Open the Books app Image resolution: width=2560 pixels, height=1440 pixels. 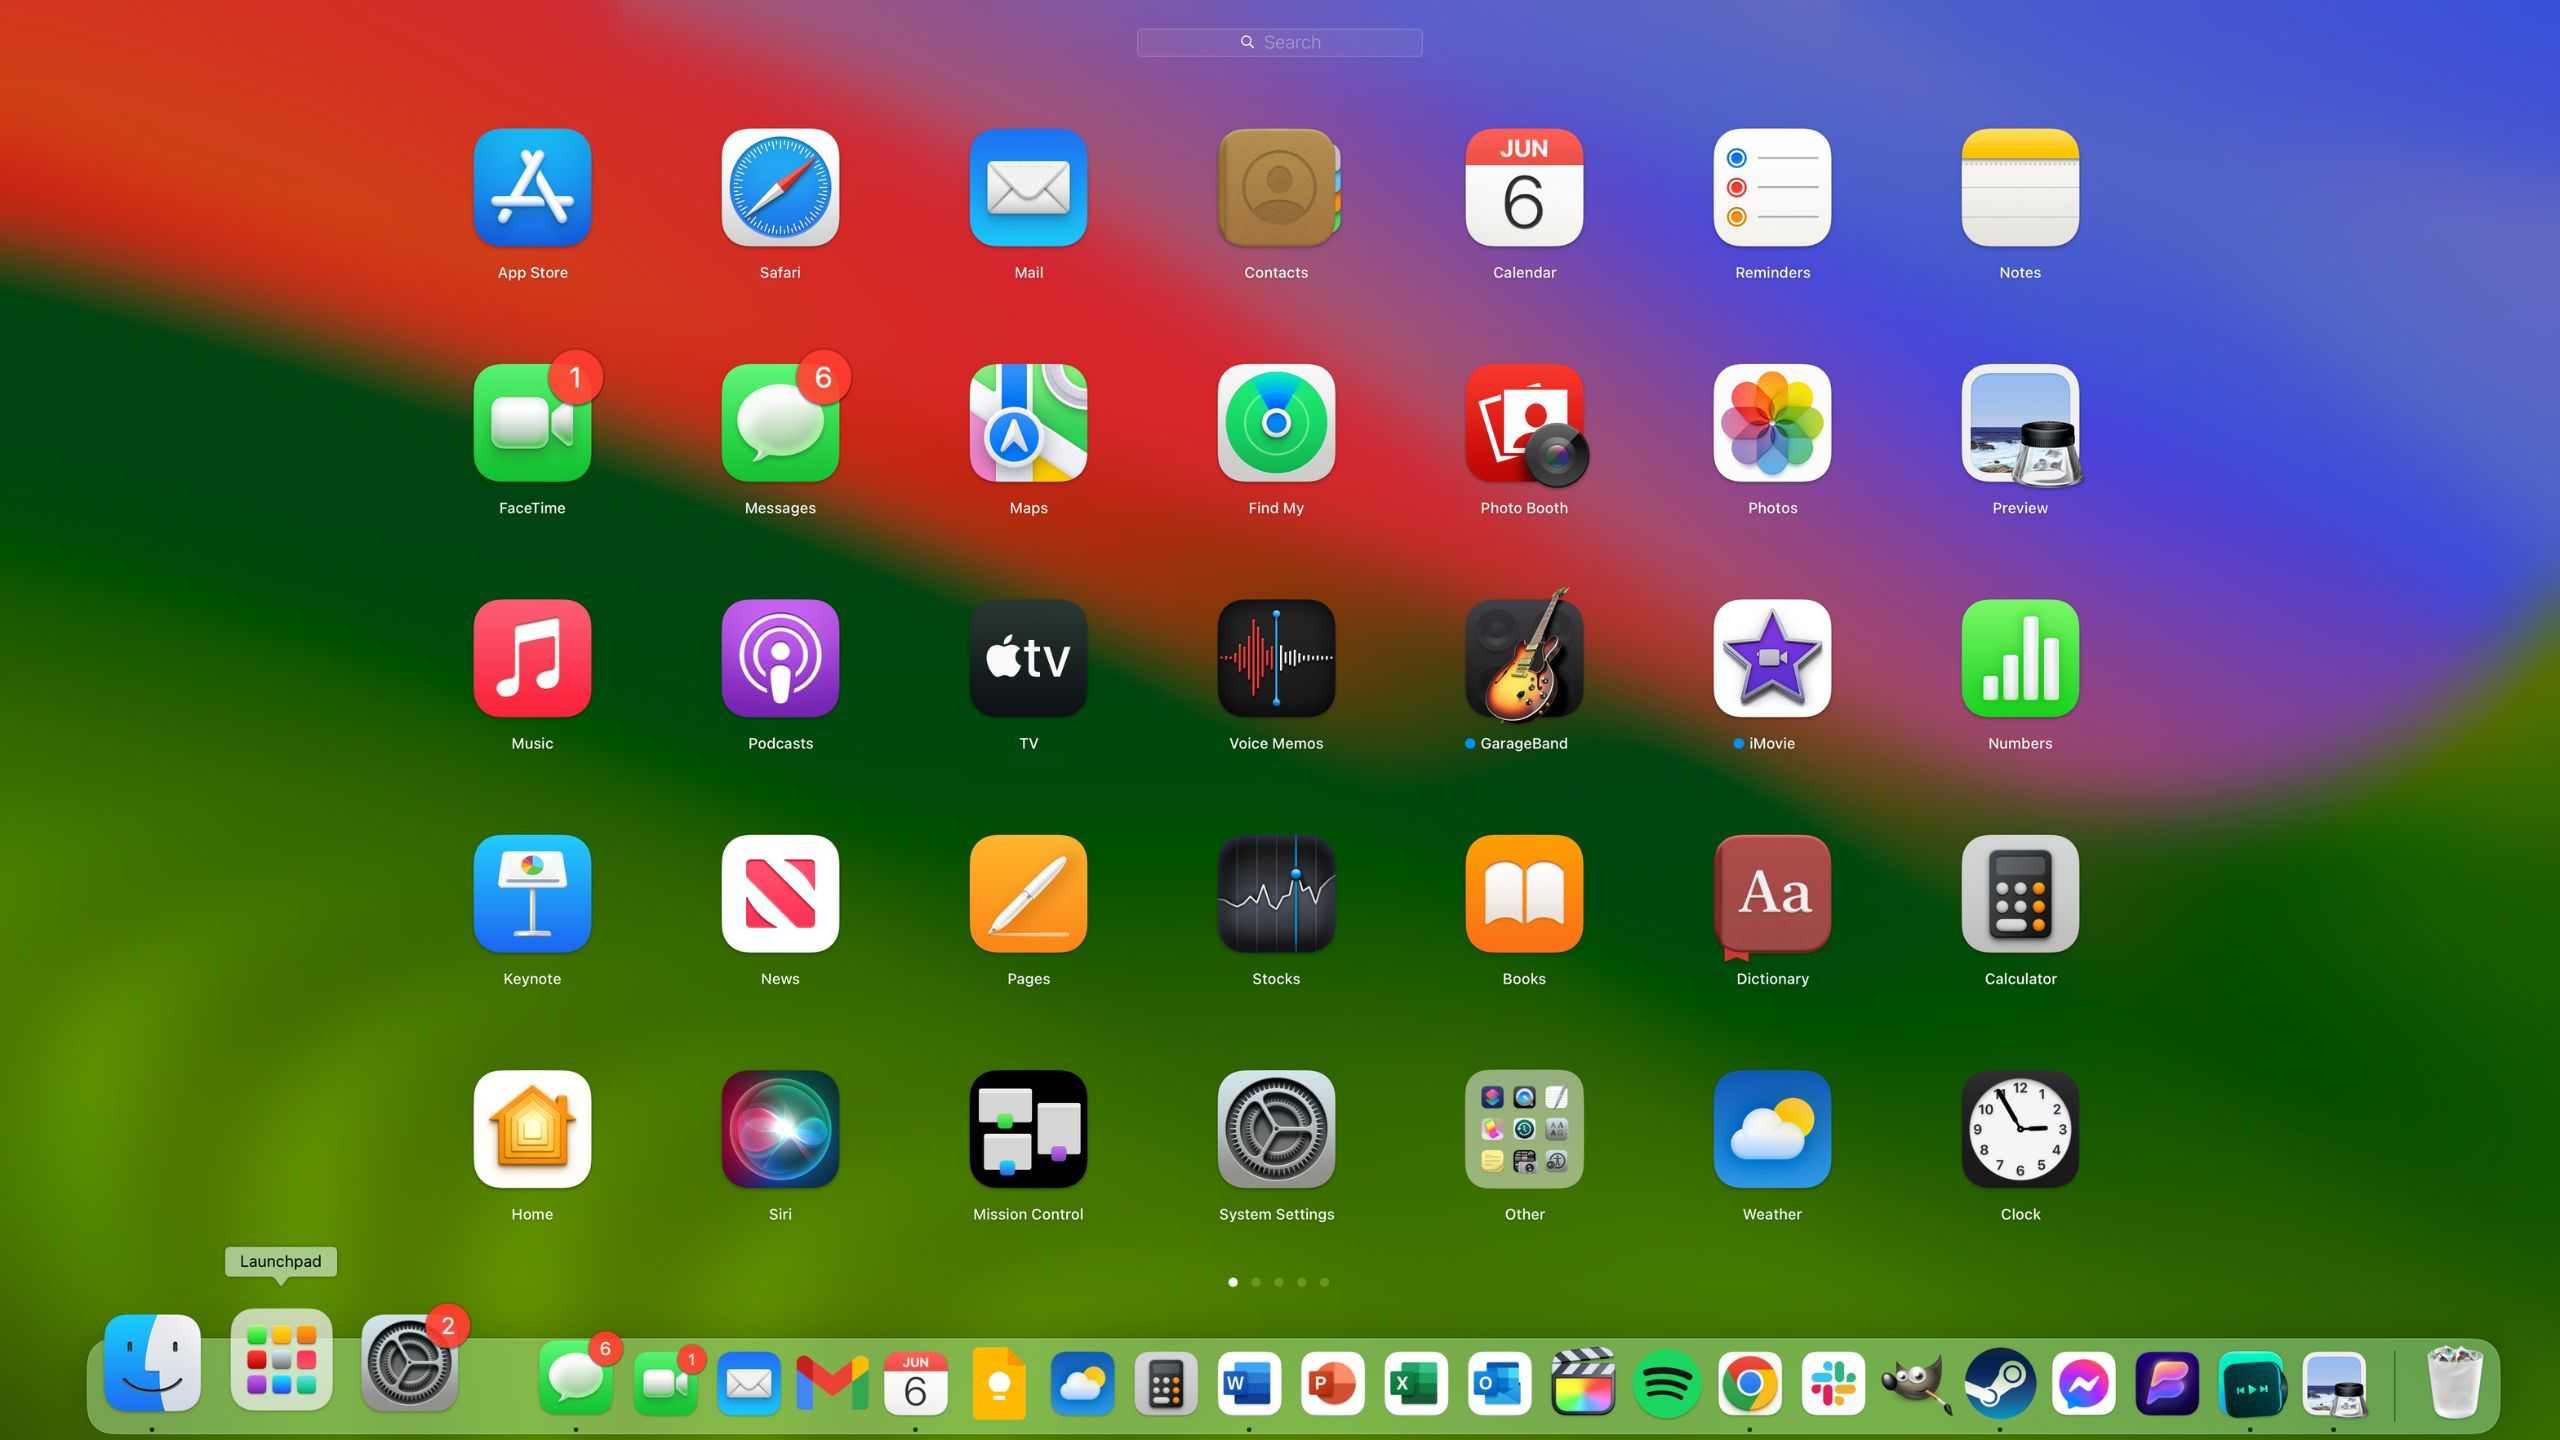coord(1524,894)
